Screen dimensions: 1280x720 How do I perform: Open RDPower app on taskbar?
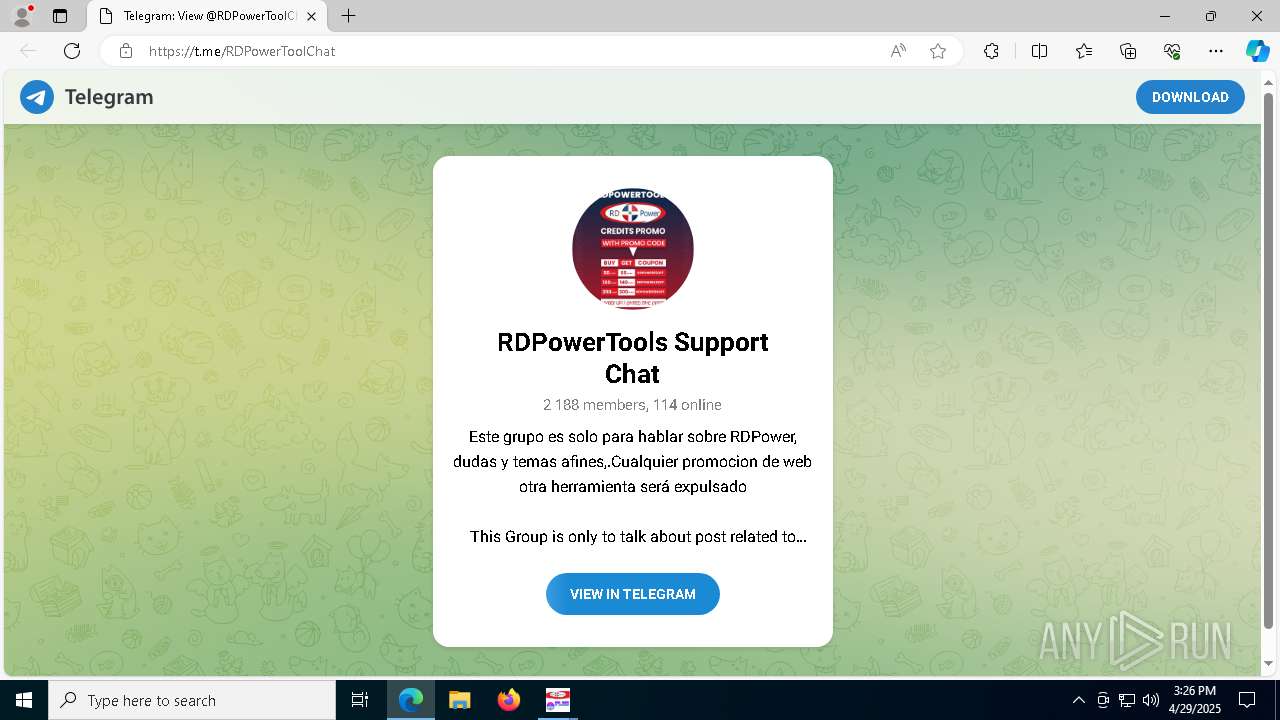point(558,700)
